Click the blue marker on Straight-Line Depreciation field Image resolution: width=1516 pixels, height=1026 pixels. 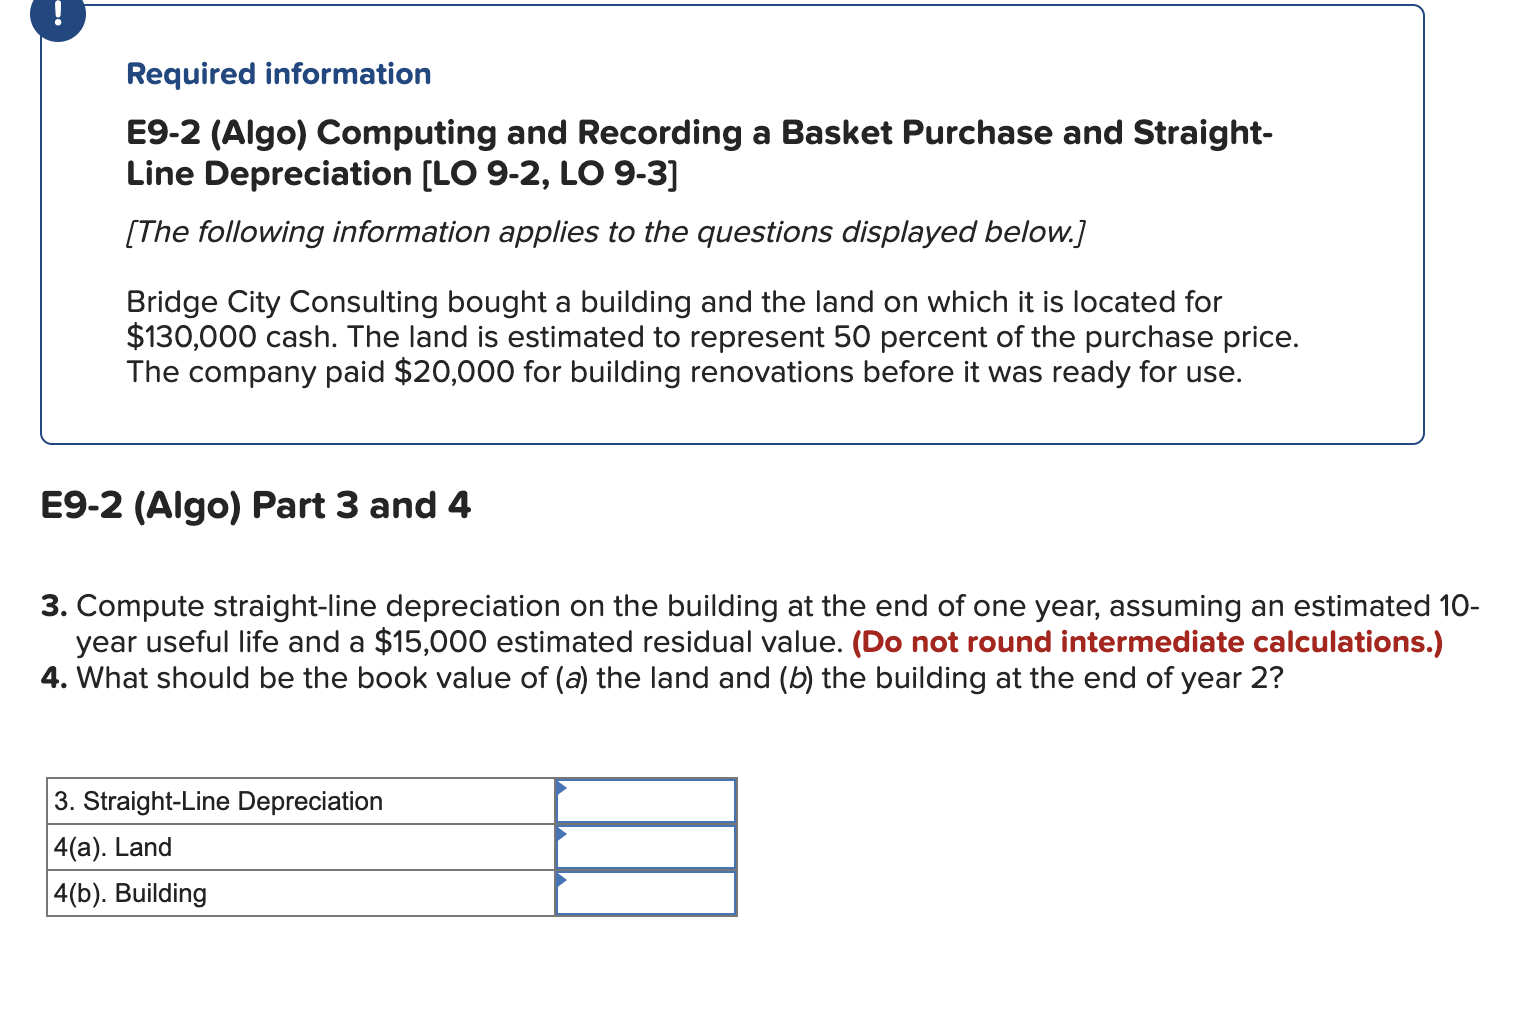tap(563, 789)
